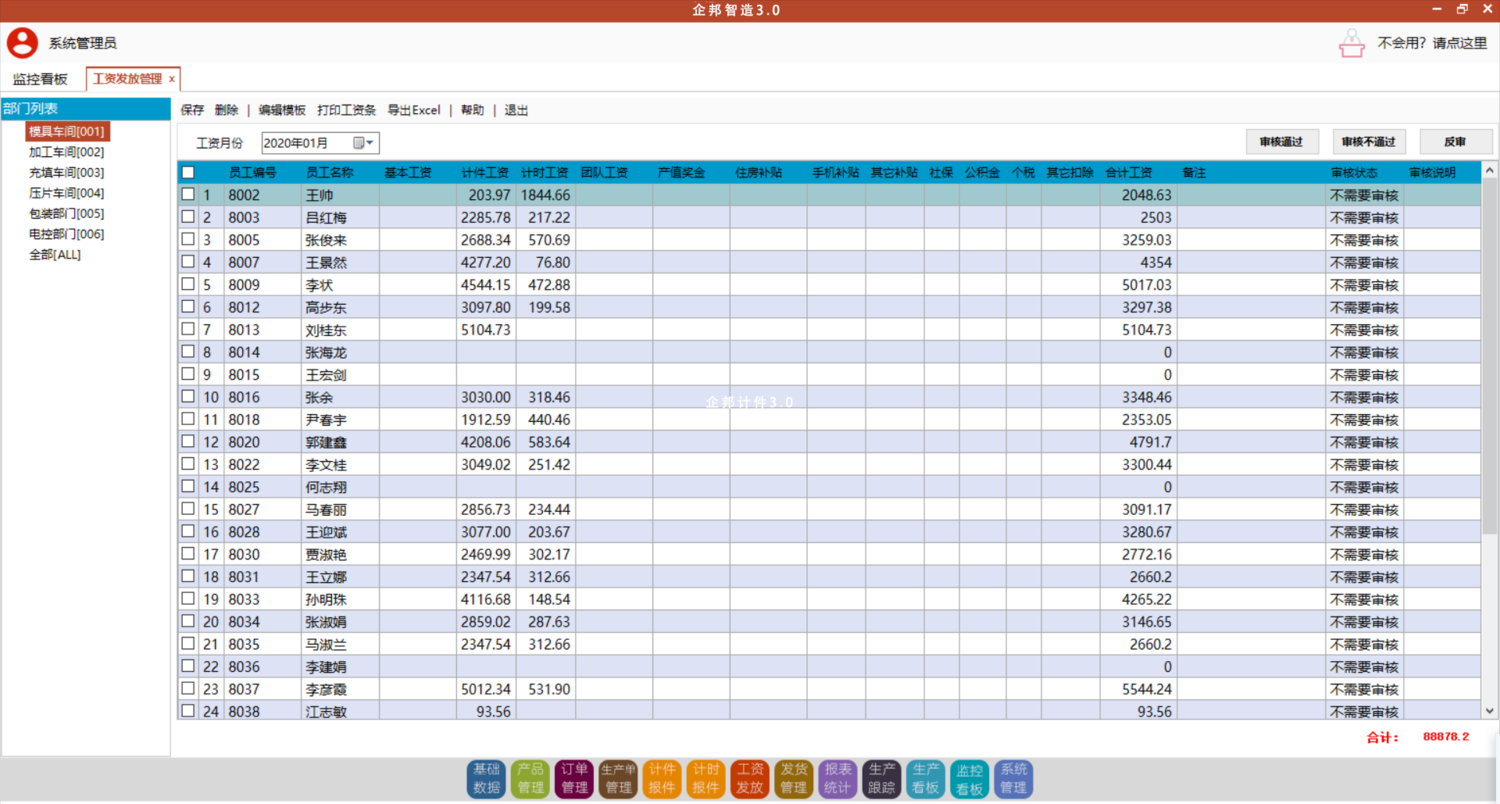
Task: Open the 监控看板 module tile
Action: pos(970,778)
